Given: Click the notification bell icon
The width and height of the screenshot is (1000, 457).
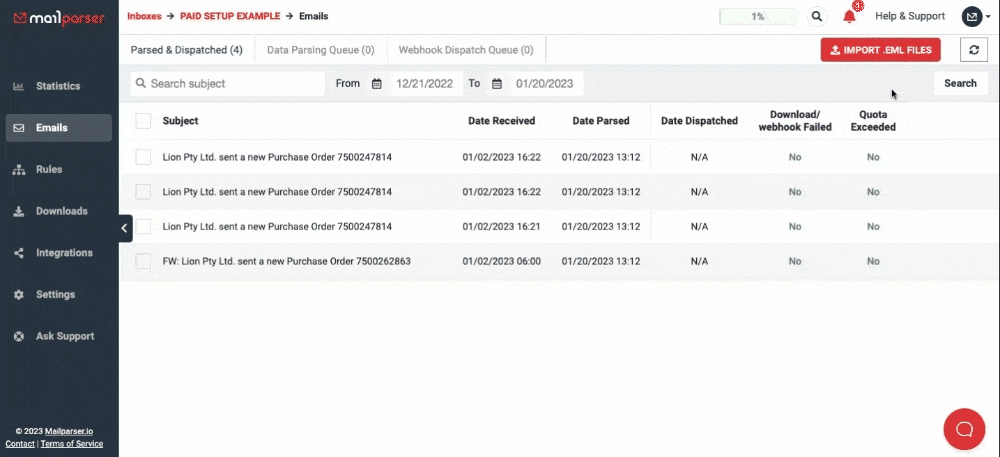Looking at the screenshot, I should click(849, 16).
